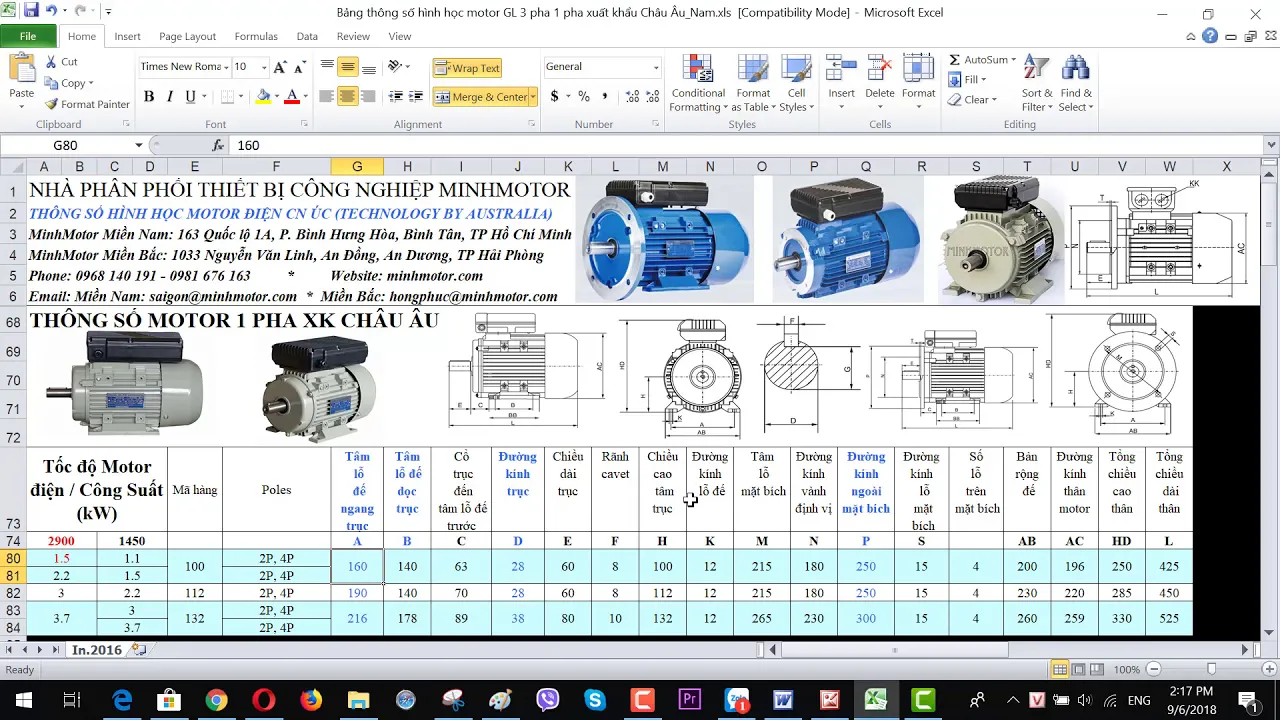Open Word from the Windows taskbar
Screen dimensions: 1280x720
point(782,700)
